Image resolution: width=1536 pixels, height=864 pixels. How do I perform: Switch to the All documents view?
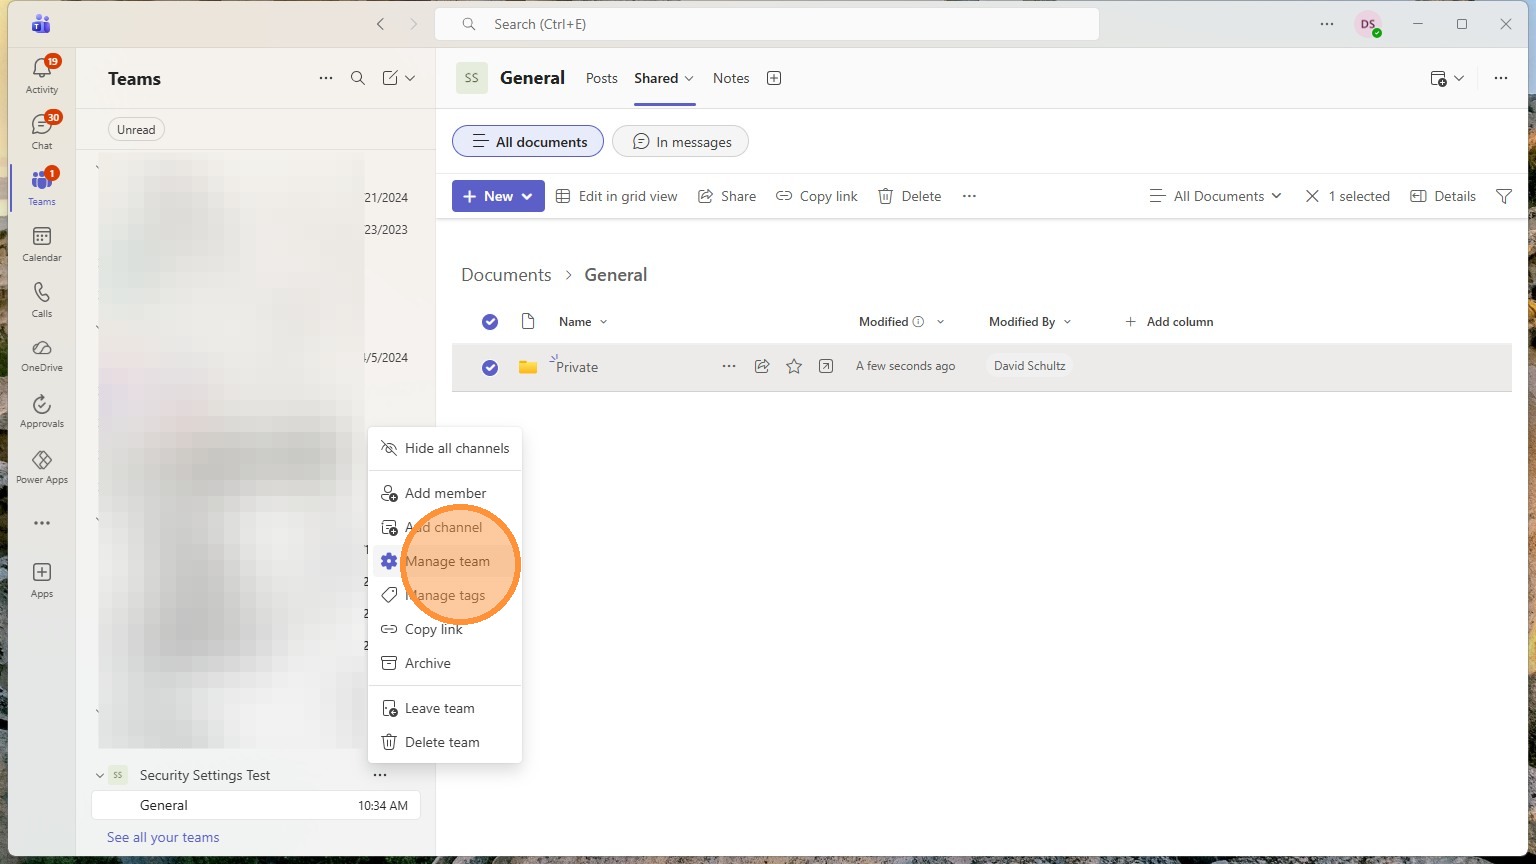(528, 142)
